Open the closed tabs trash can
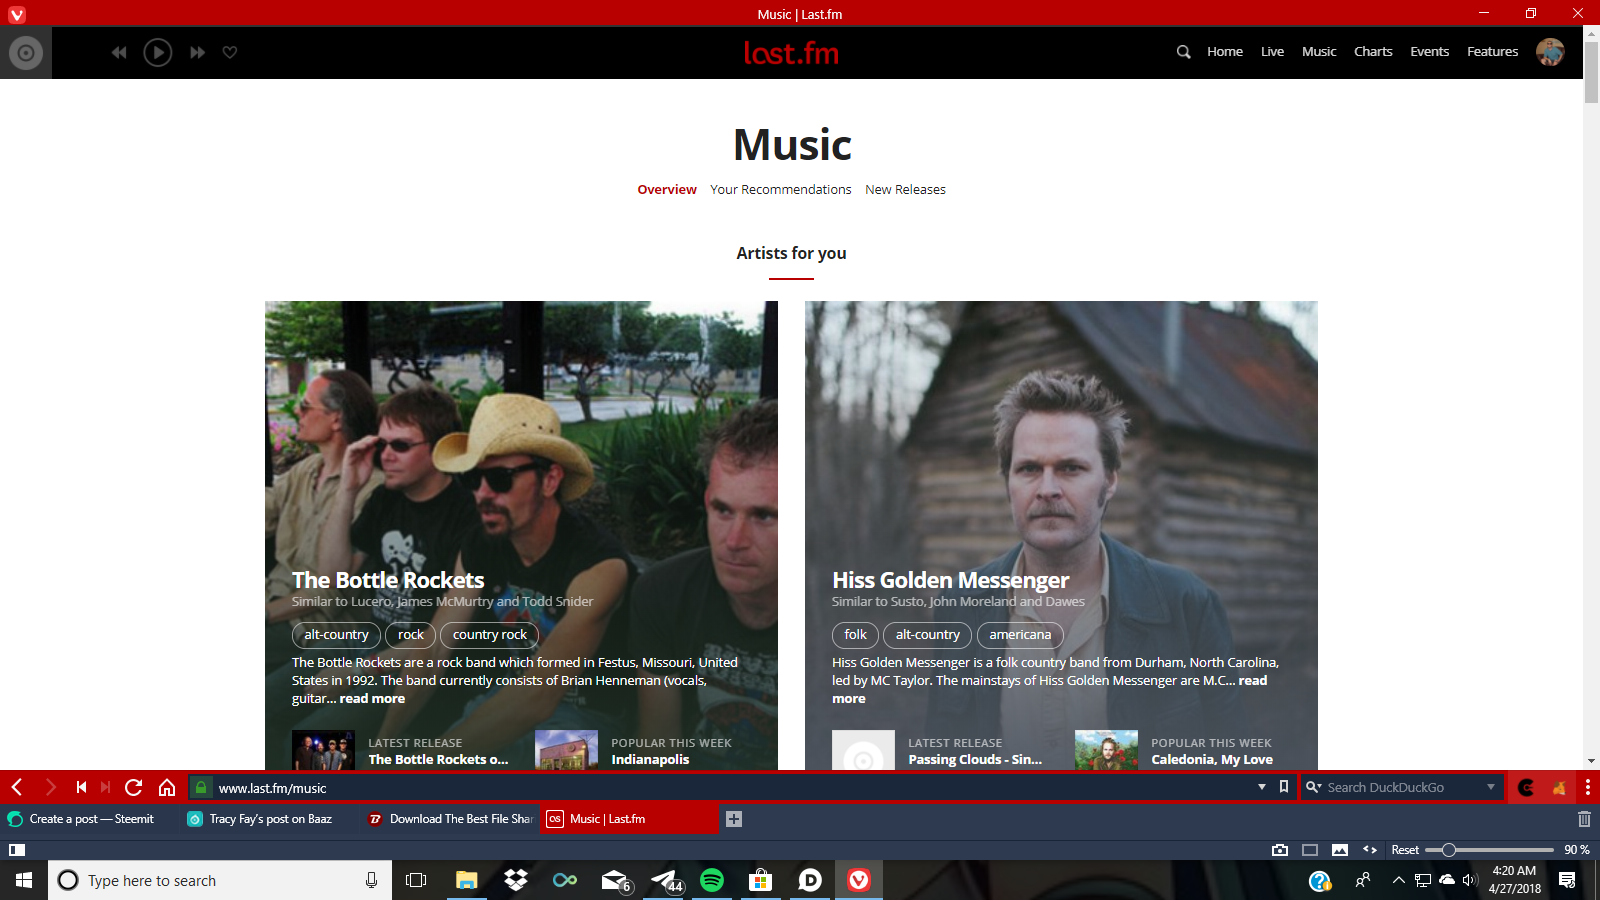The height and width of the screenshot is (900, 1600). coord(1584,819)
